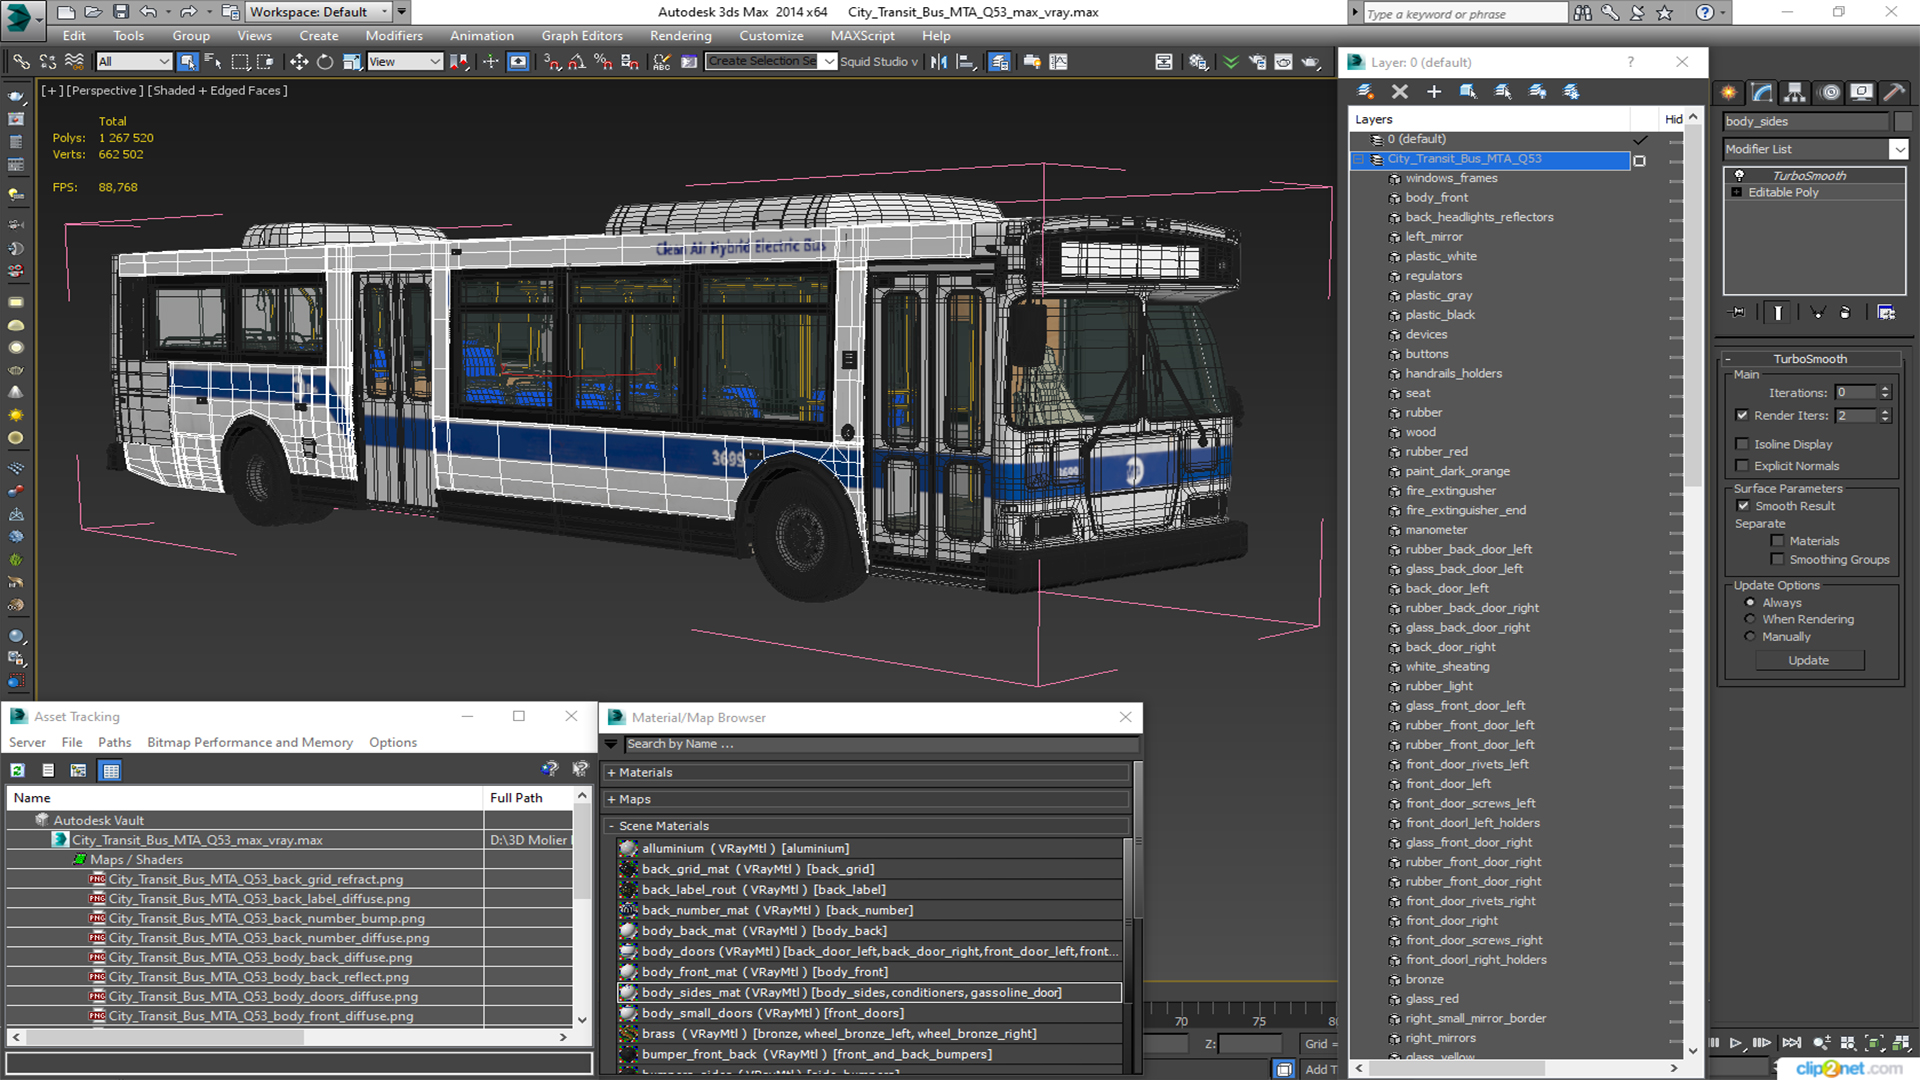
Task: Click the Bind to Space Warp icon
Action: tap(74, 62)
